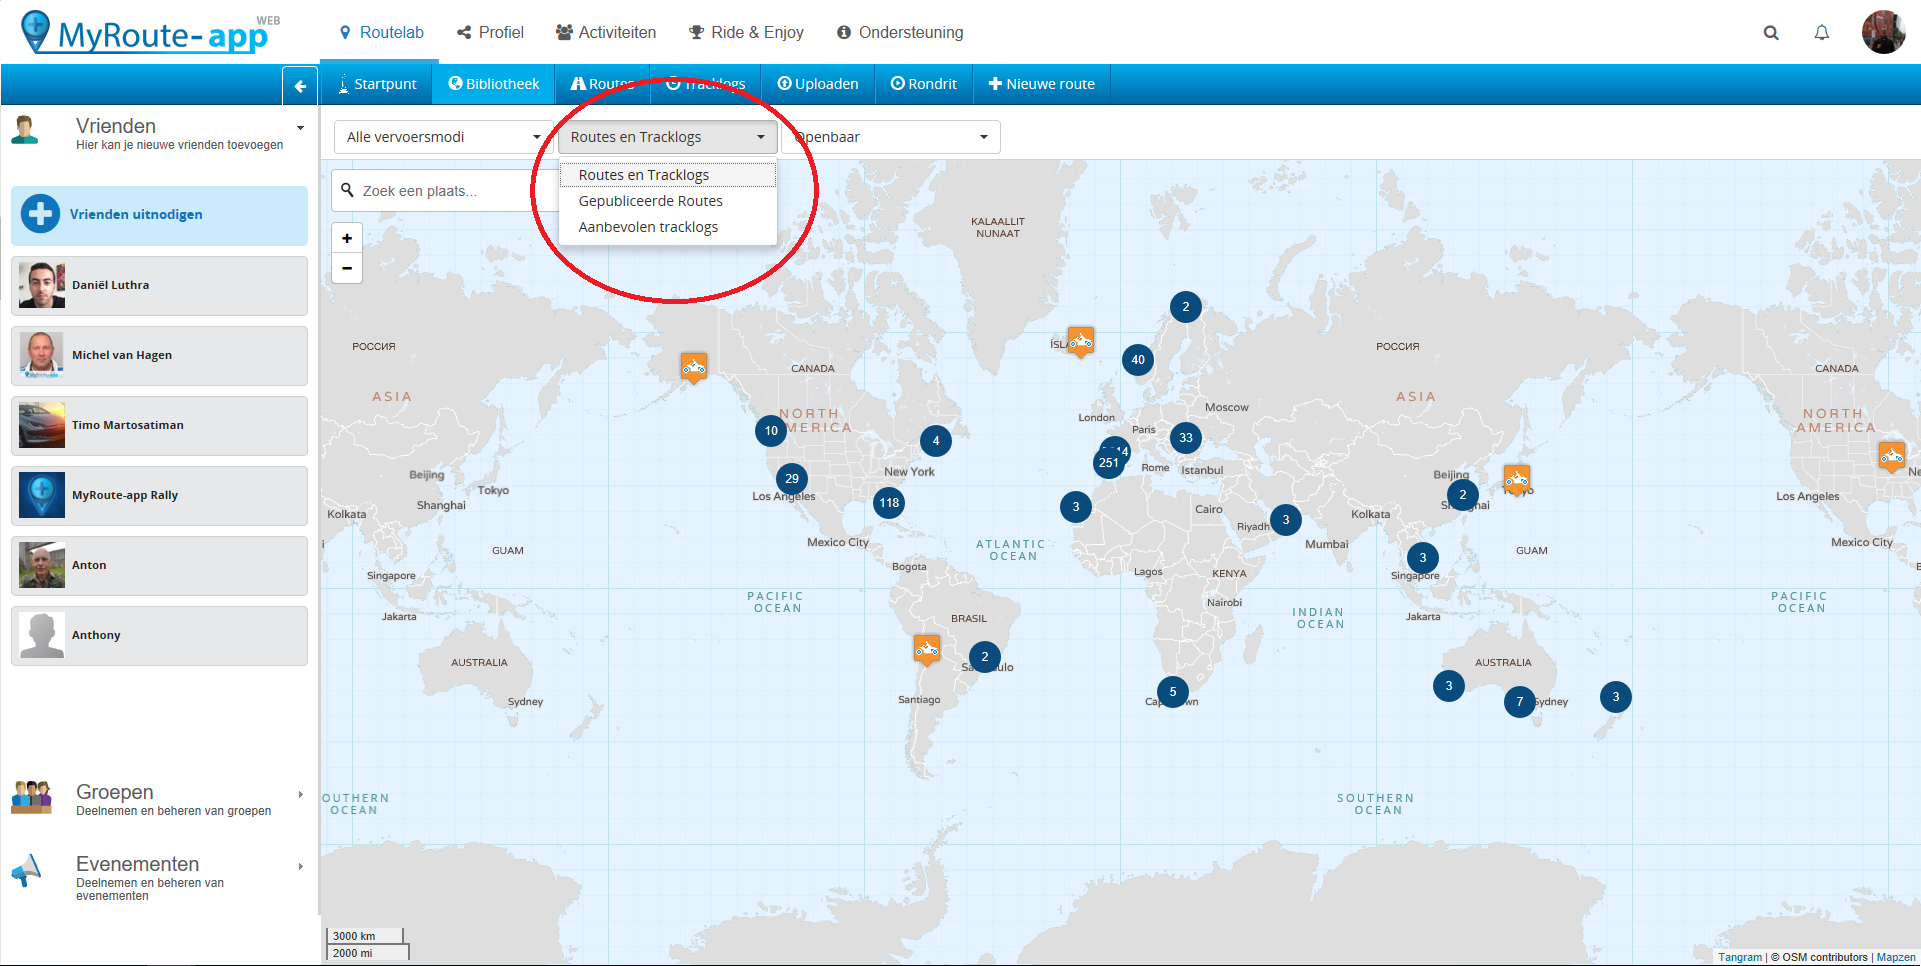
Task: Open the user profile avatar
Action: pos(1883,32)
